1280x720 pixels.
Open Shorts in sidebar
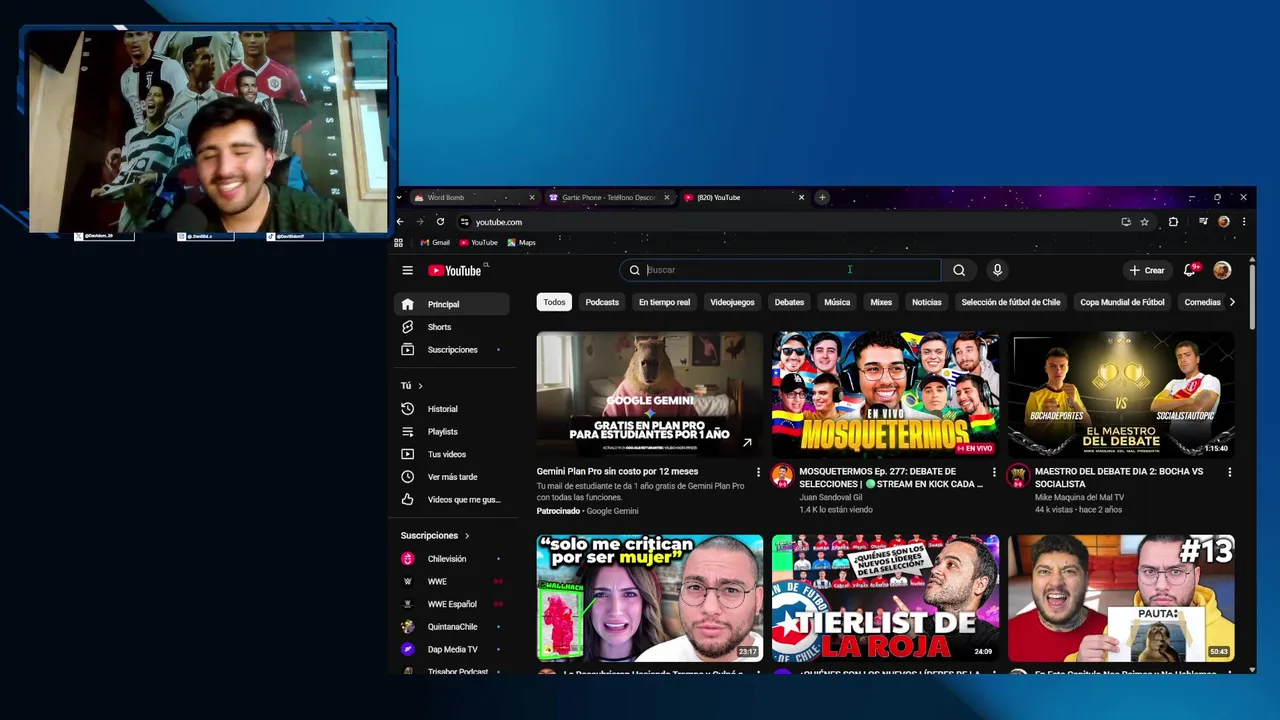[452, 327]
